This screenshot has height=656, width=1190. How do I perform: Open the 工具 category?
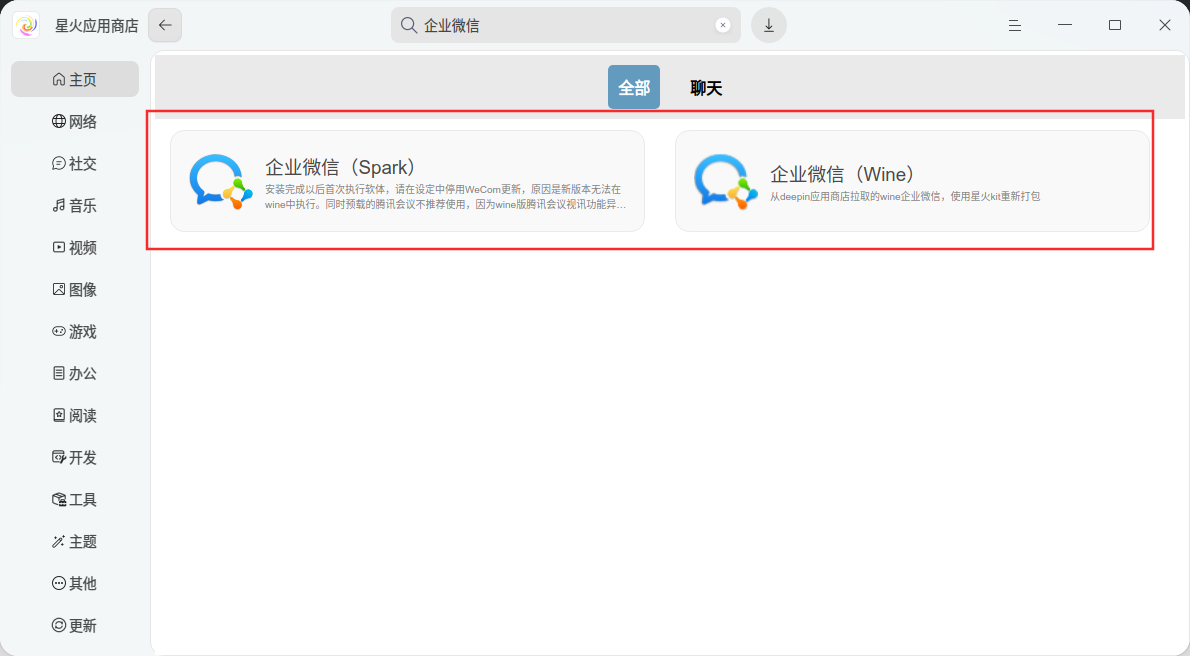[x=74, y=500]
